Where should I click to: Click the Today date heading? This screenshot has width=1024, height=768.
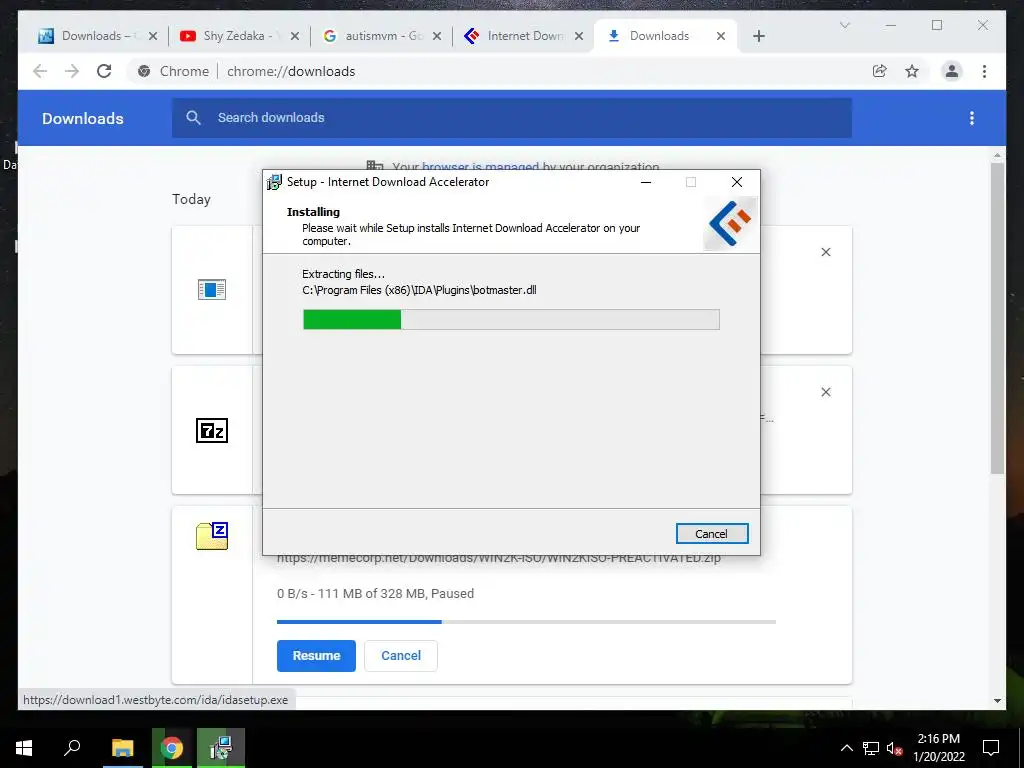191,199
